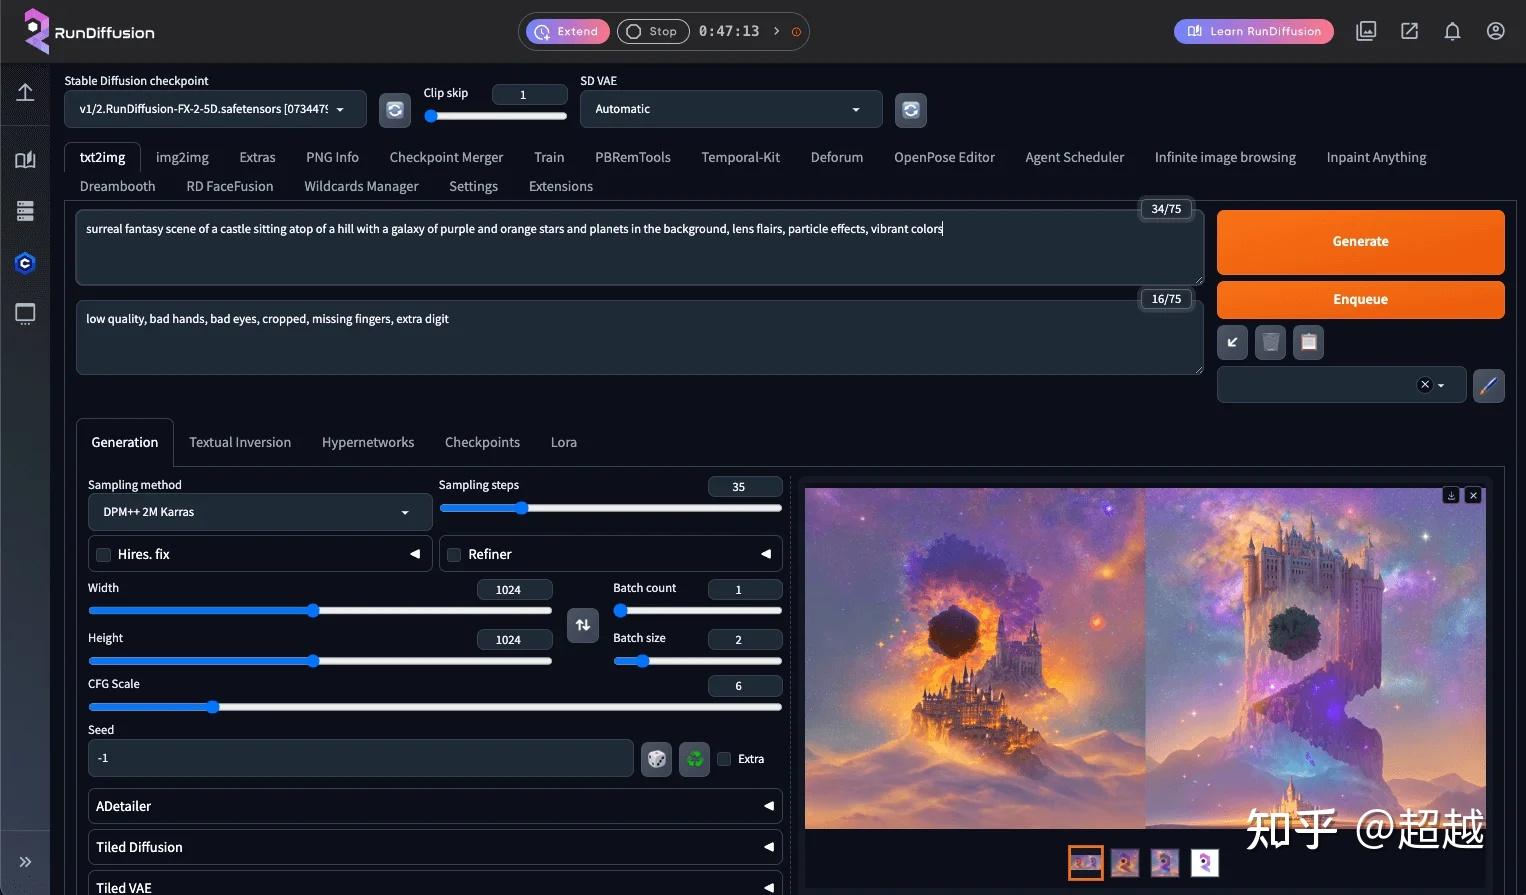Switch to the img2img tab
Viewport: 1526px width, 895px height.
click(x=182, y=157)
